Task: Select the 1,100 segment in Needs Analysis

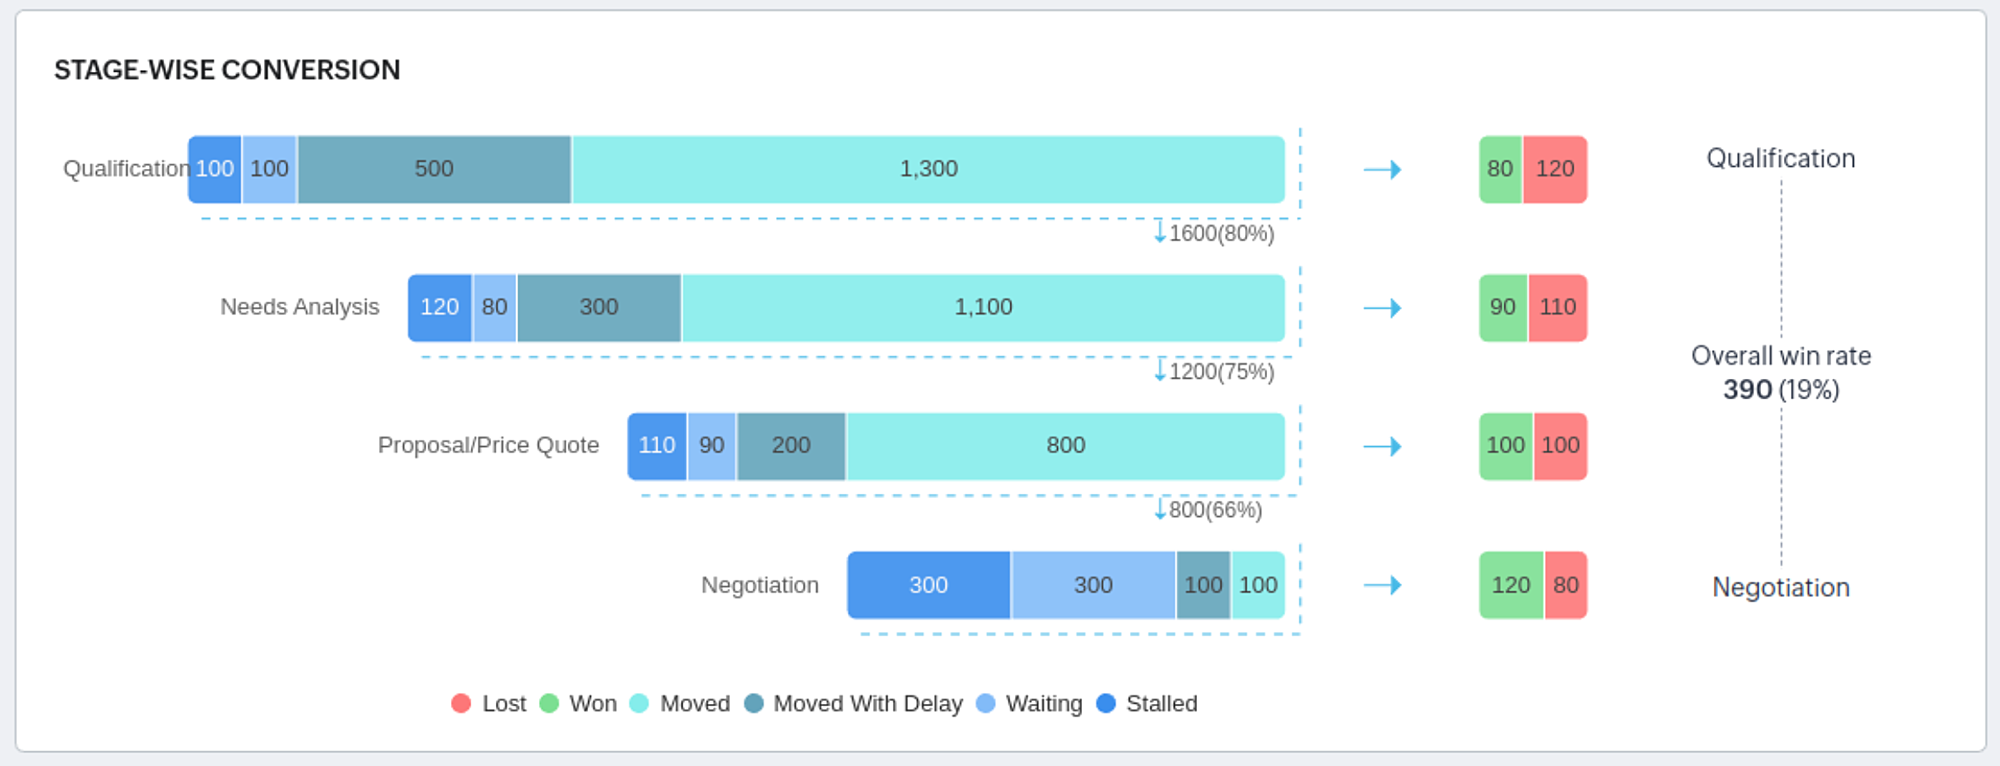Action: (x=983, y=308)
